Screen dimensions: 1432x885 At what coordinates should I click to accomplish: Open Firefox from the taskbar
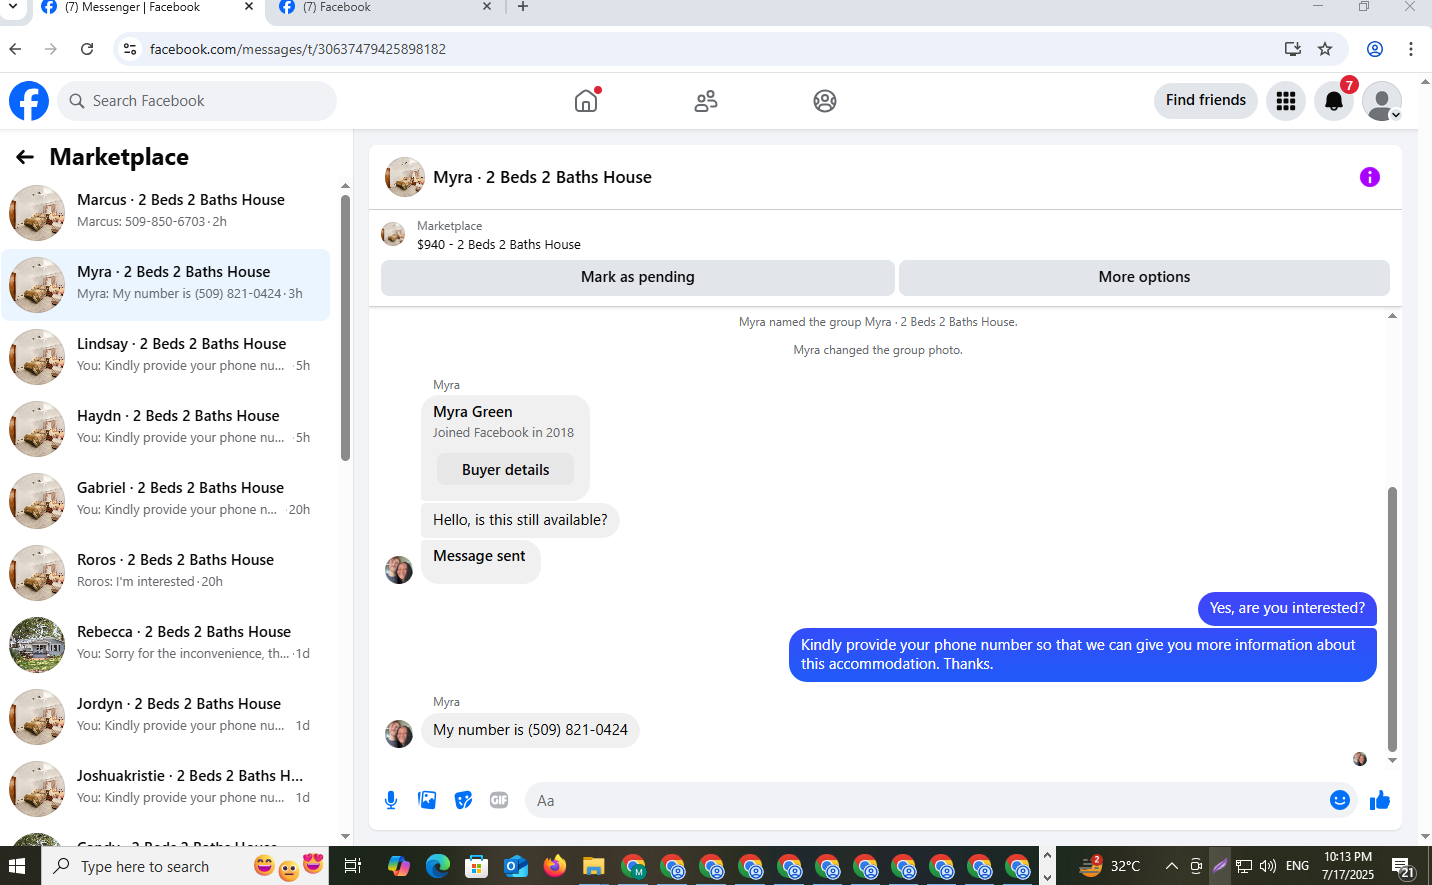[554, 866]
